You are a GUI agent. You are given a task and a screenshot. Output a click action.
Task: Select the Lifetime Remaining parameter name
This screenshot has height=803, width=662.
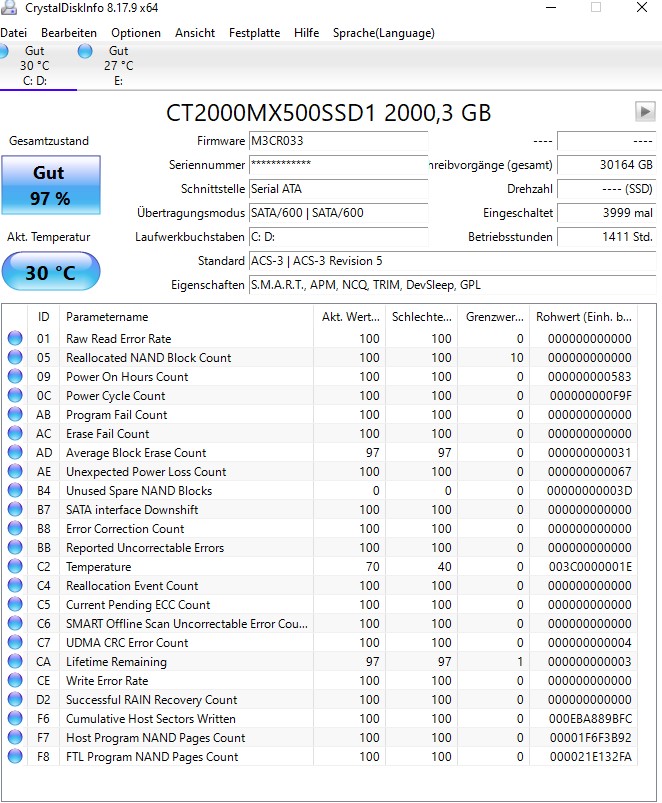click(116, 662)
